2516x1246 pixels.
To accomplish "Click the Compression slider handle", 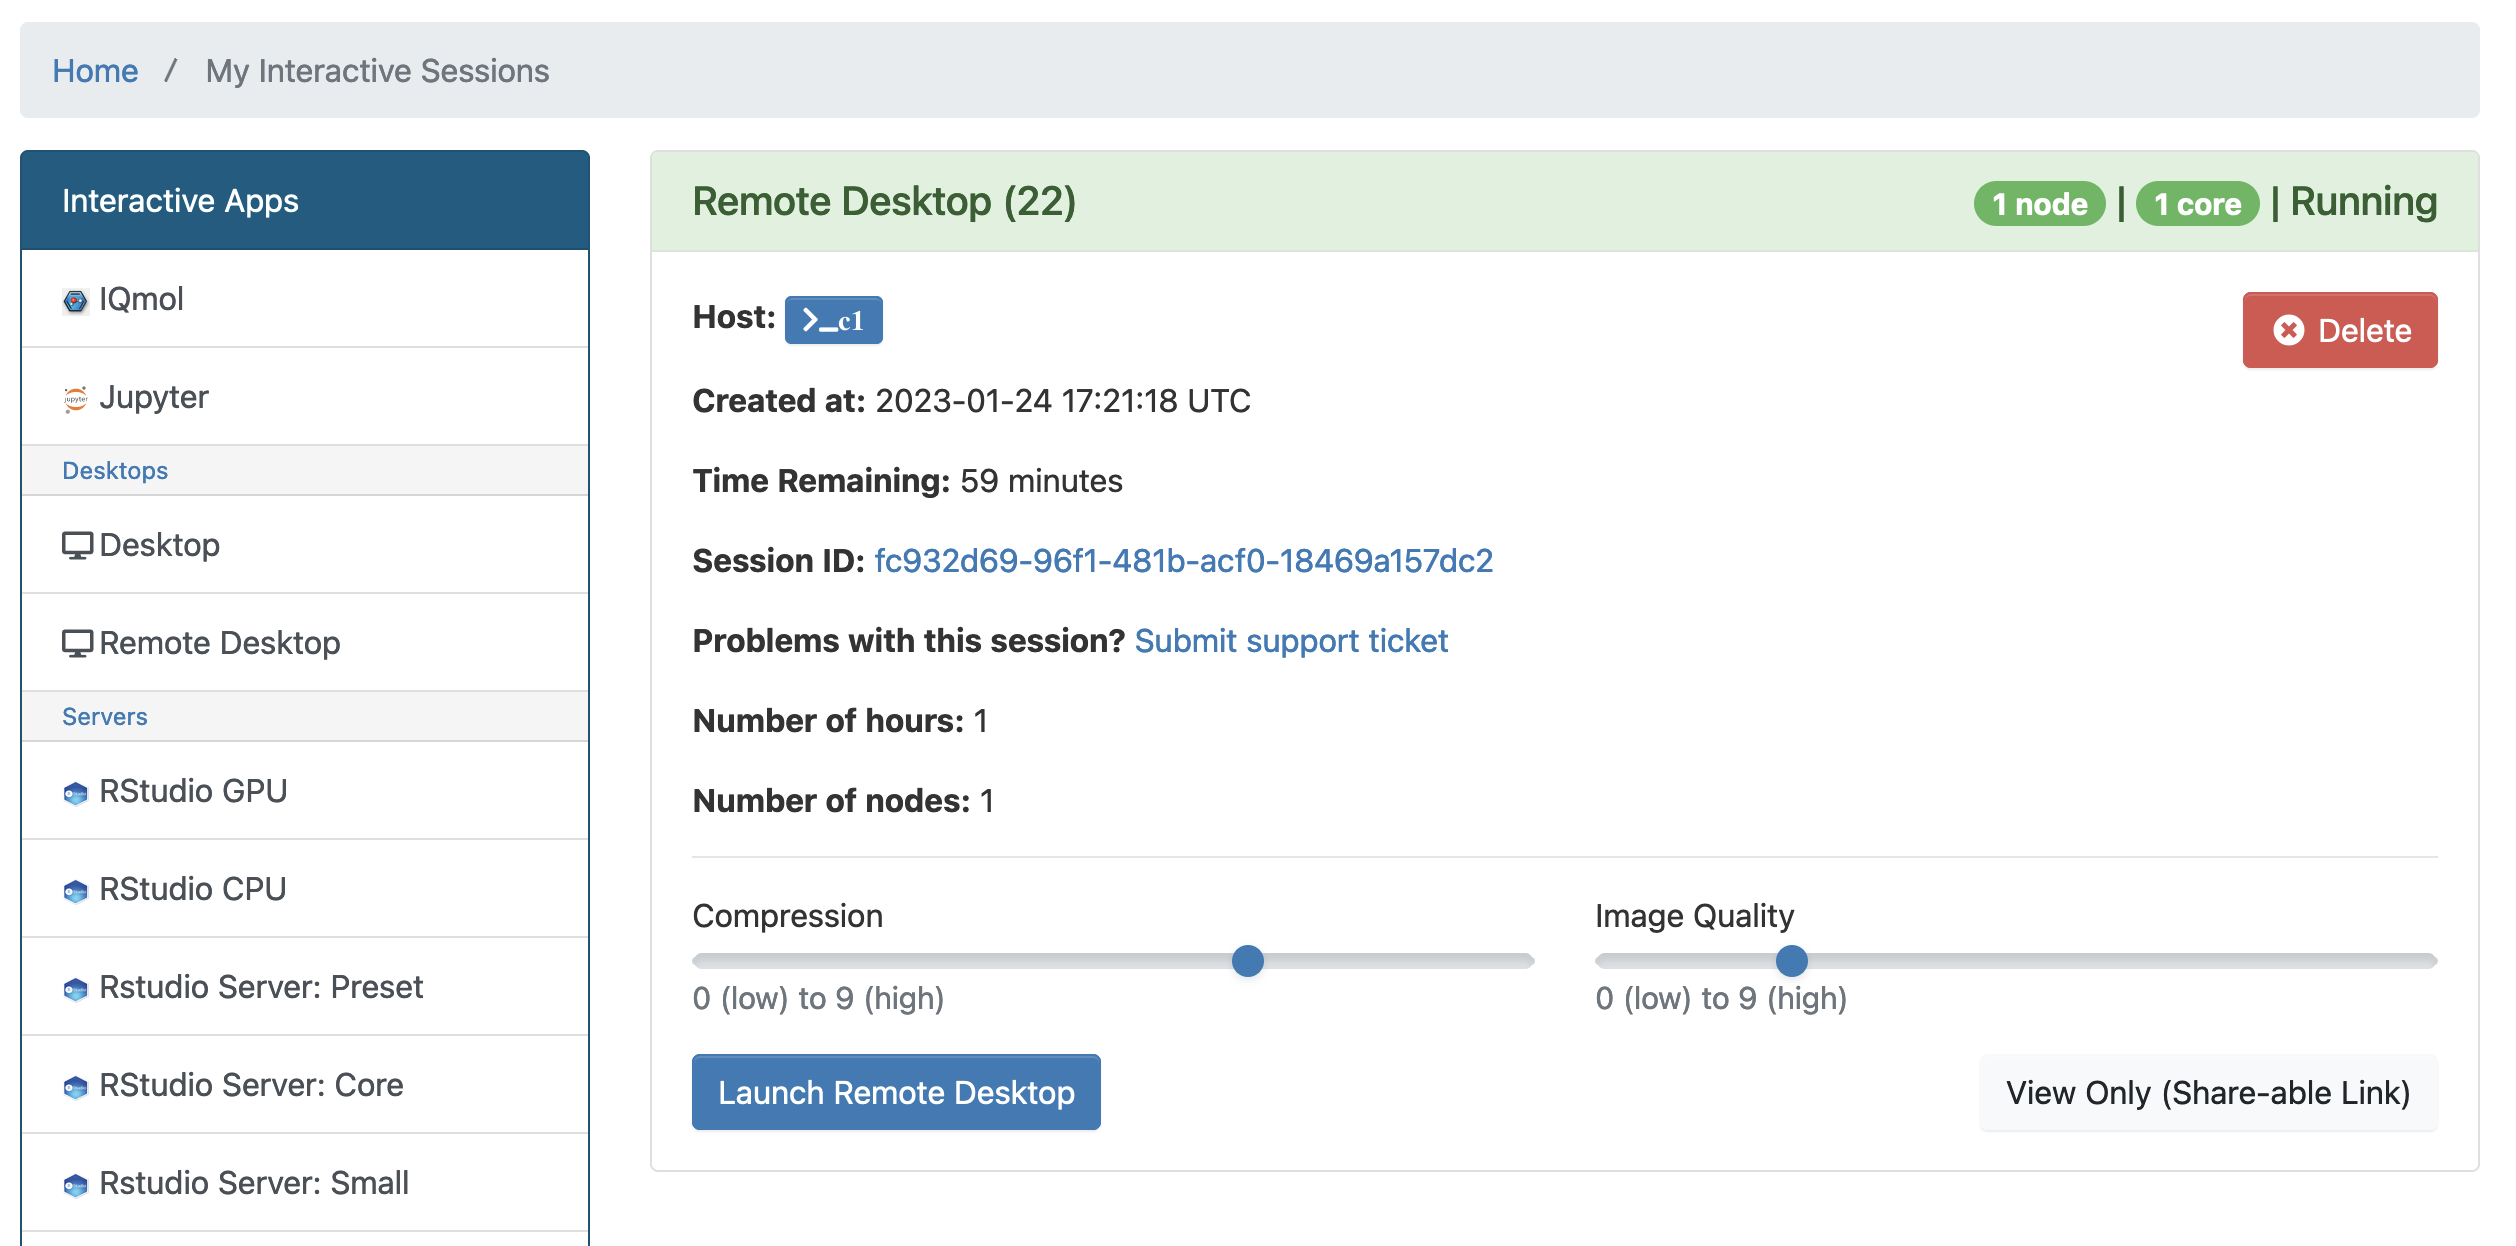I will 1247,961.
